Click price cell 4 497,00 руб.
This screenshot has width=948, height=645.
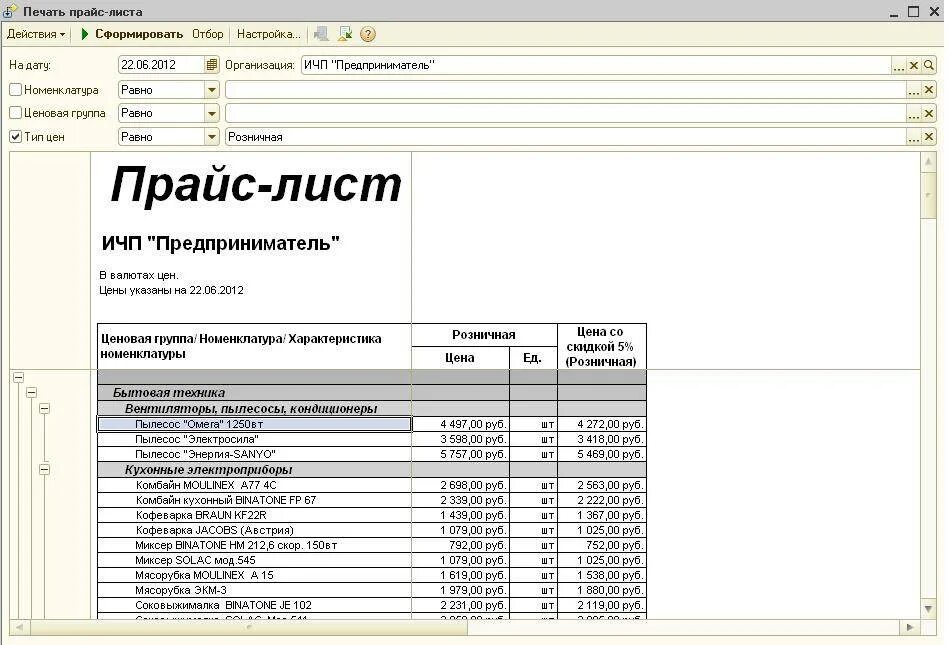point(461,424)
